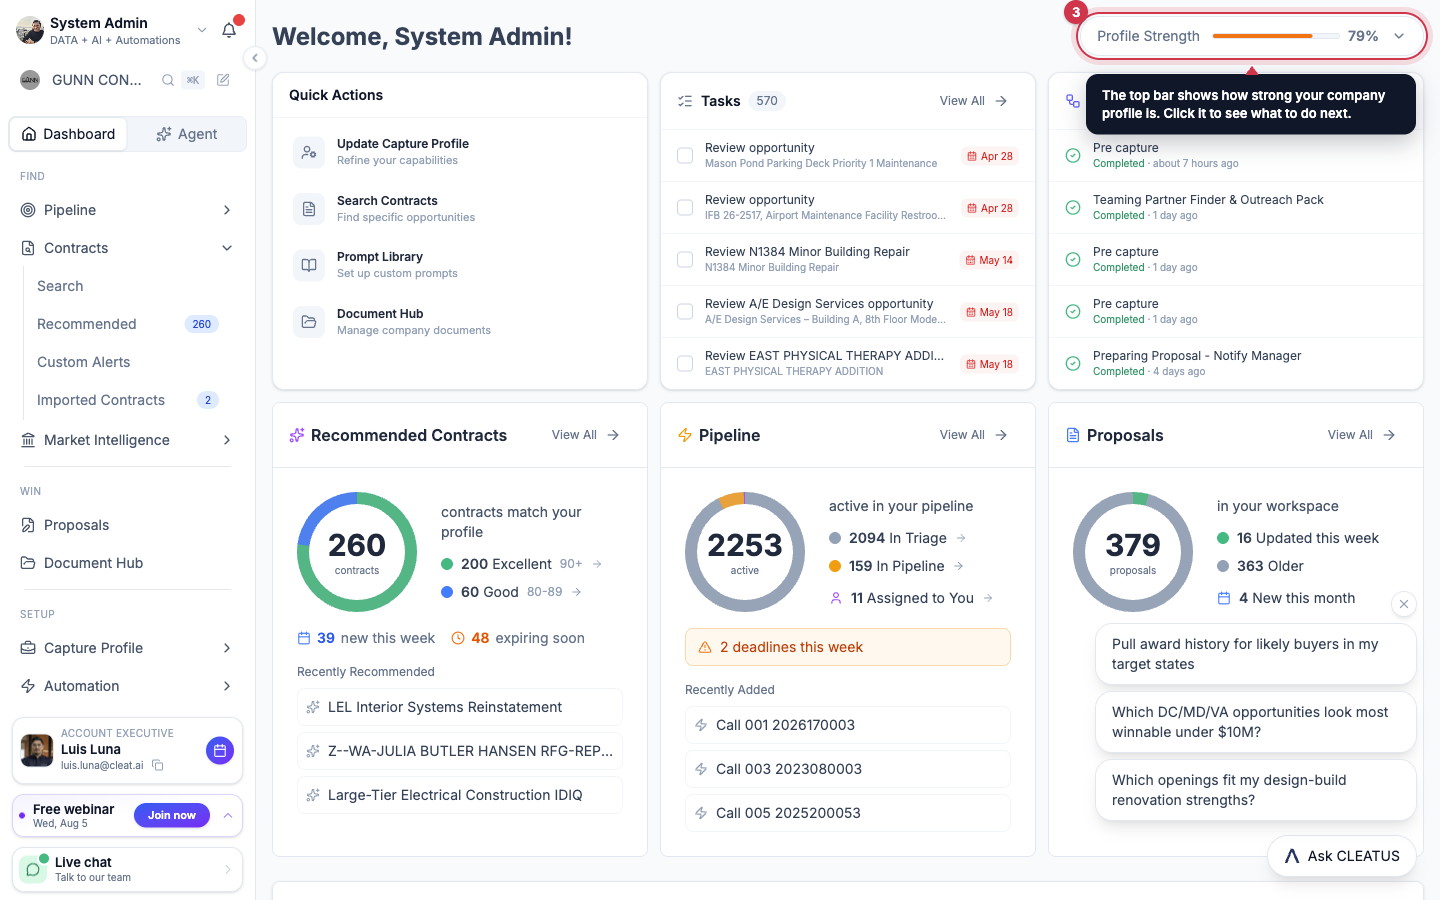Check Mason Pond Parking Deck review task

(x=685, y=156)
